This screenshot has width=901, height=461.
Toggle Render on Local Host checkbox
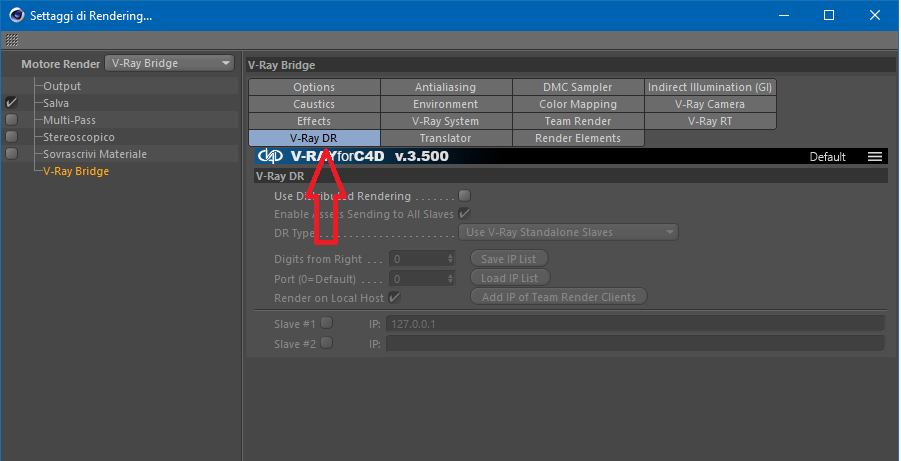[394, 298]
